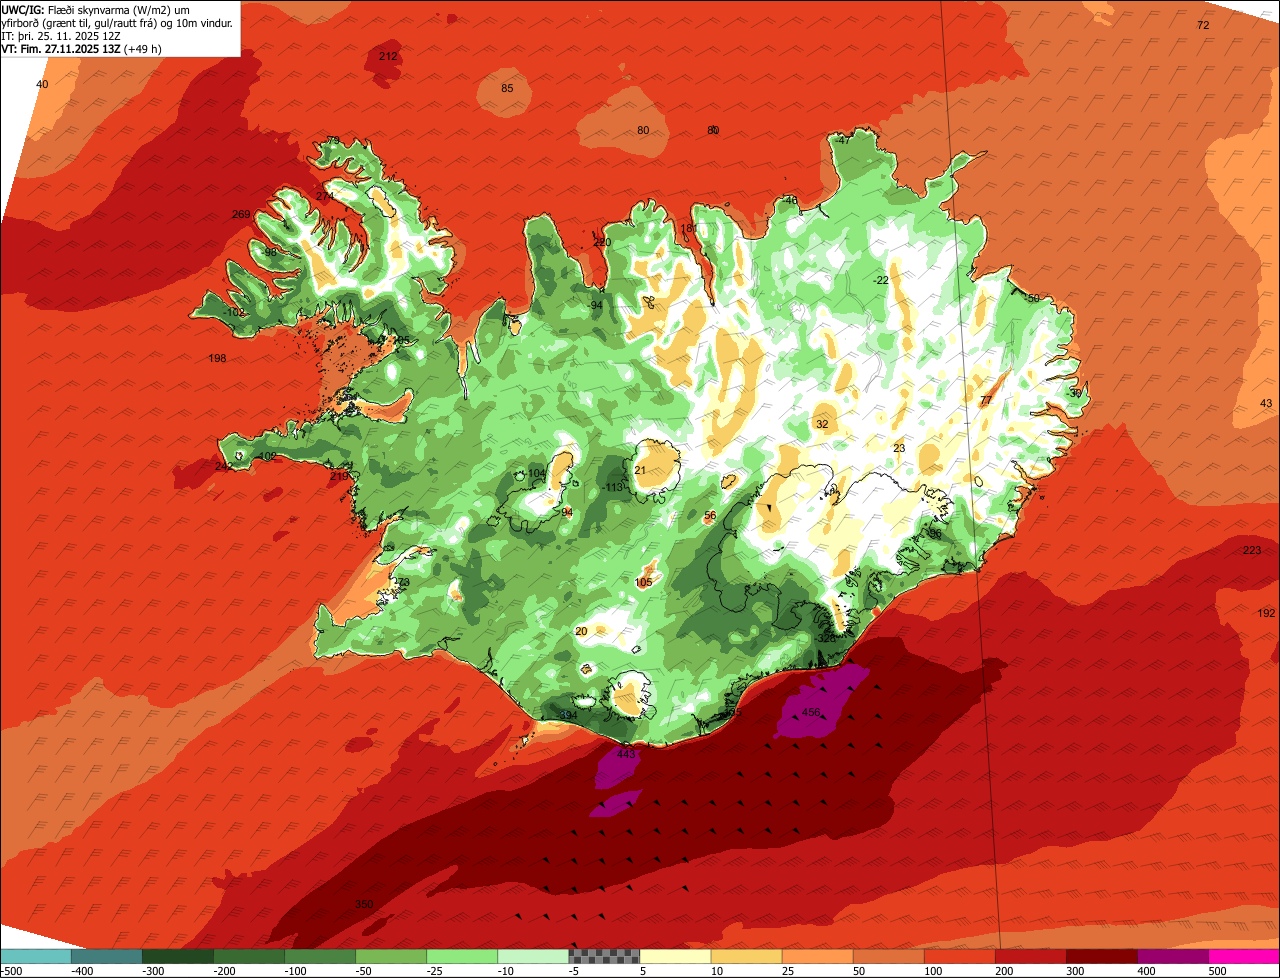1280x978 pixels.
Task: Choose the 200 to 300 red legend swatch
Action: tap(1029, 956)
